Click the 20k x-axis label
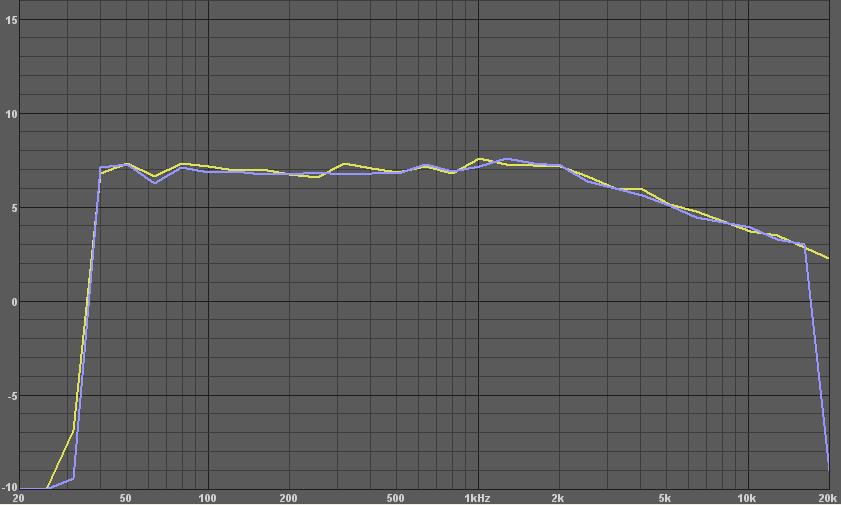 [x=828, y=499]
